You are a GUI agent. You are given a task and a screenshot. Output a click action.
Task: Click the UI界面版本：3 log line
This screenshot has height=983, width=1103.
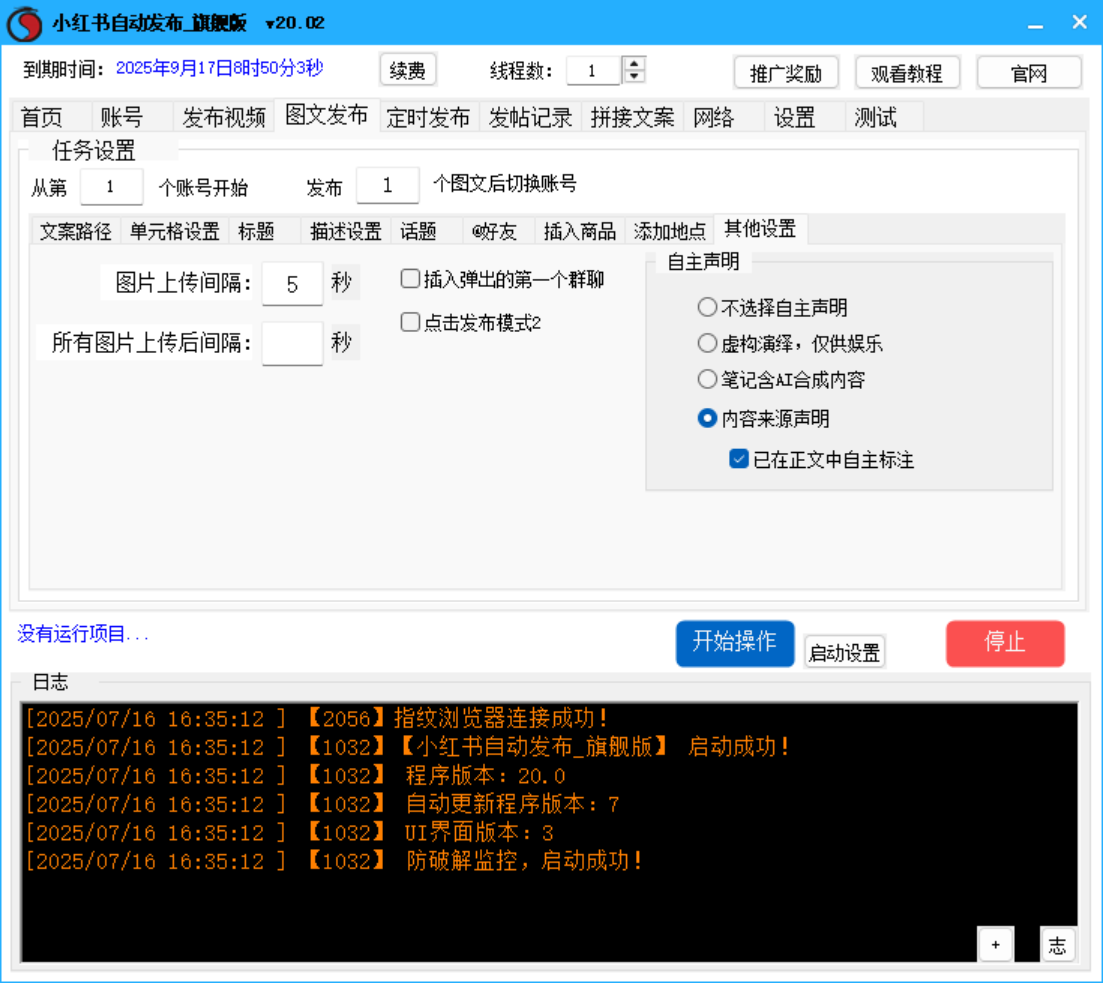pos(290,833)
